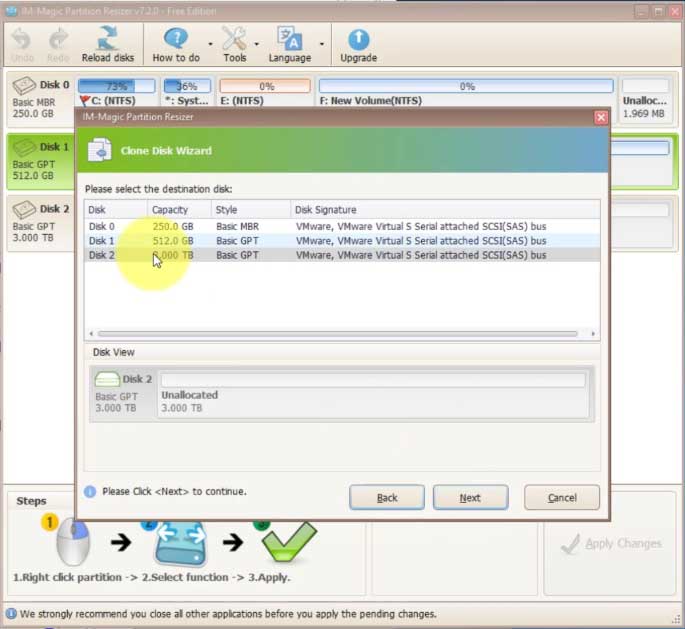
Task: Click the 512.0 GB capacity cell
Action: 173,241
